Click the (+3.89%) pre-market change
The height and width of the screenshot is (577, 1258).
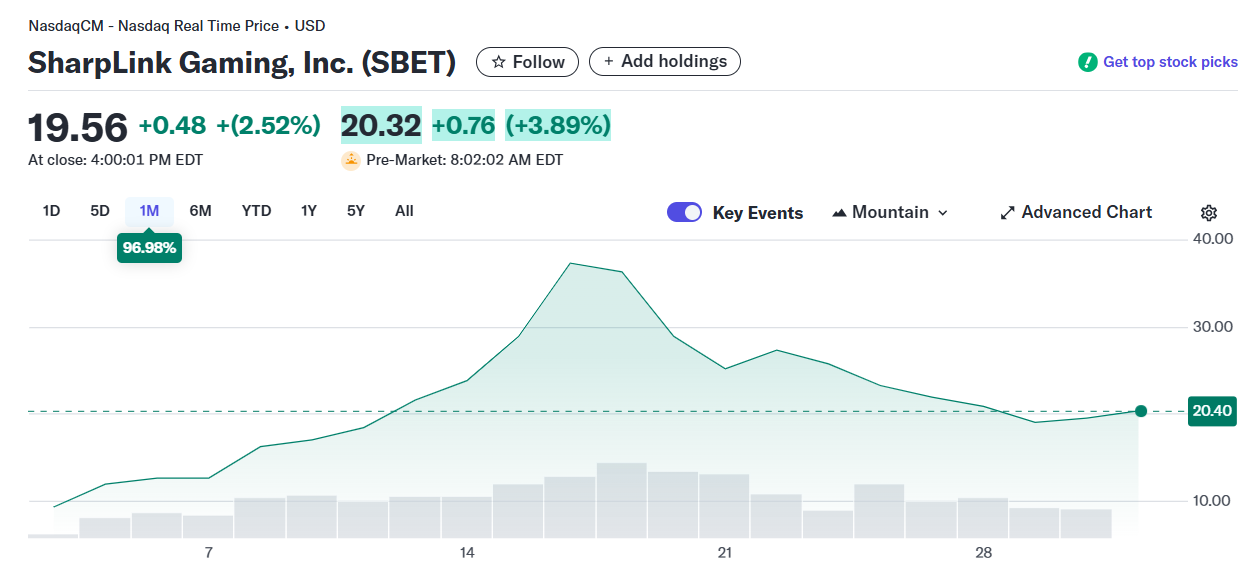(558, 126)
